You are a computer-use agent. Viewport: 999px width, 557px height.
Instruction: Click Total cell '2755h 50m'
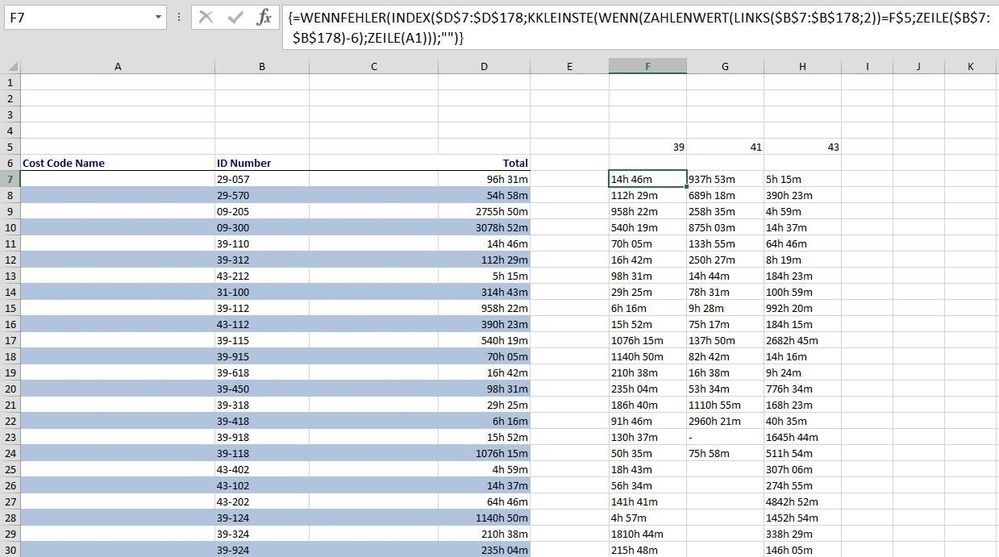[x=484, y=212]
